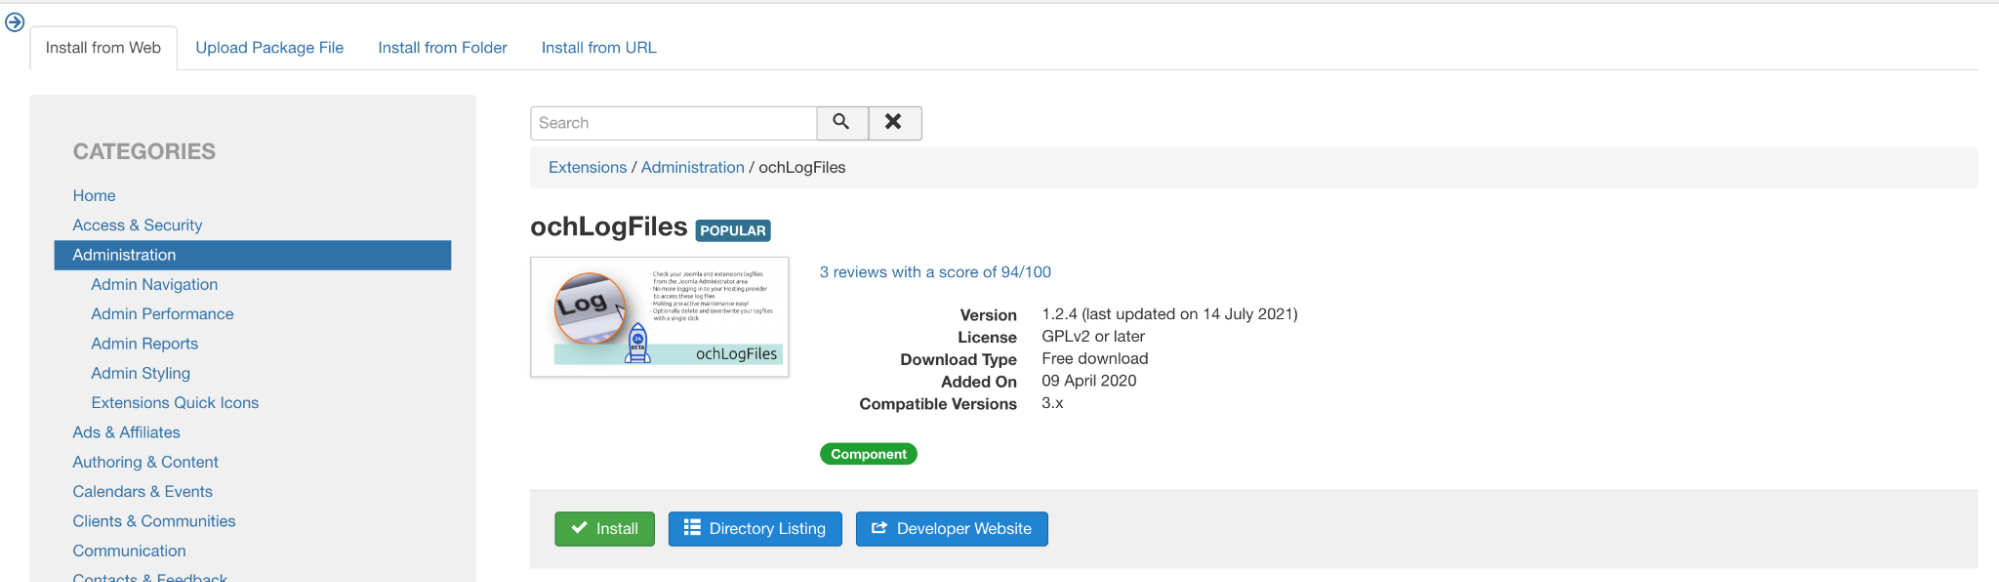Open the 3 reviews score link
The height and width of the screenshot is (582, 1999).
coord(934,272)
